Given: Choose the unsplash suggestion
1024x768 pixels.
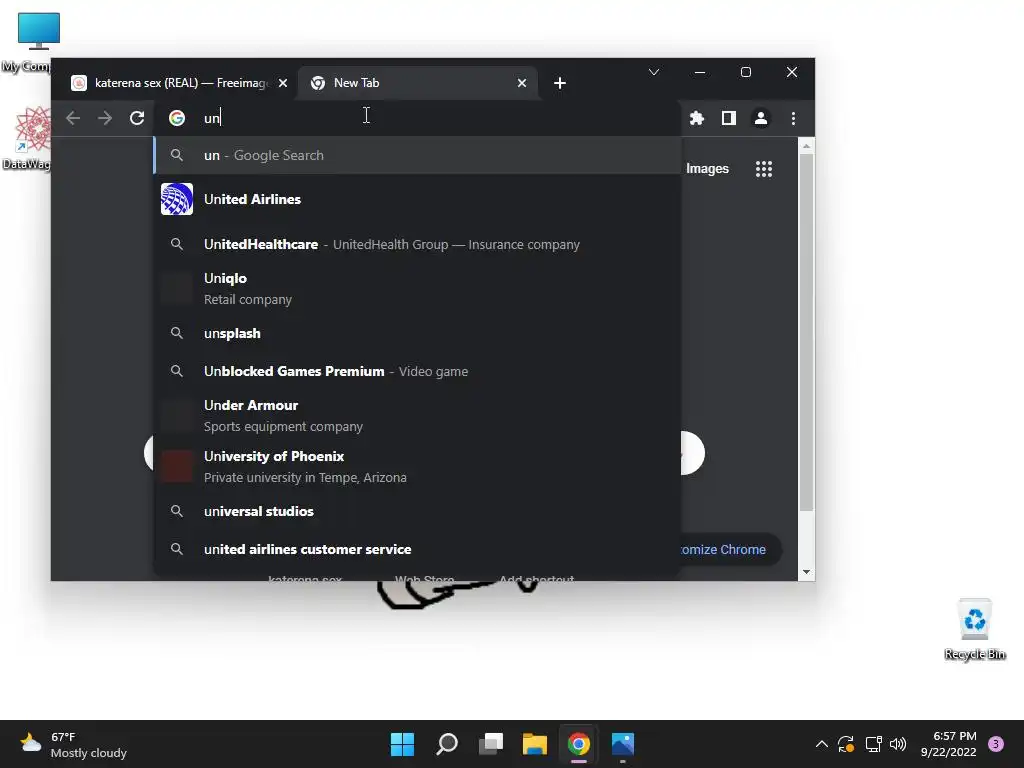Looking at the screenshot, I should coord(417,333).
